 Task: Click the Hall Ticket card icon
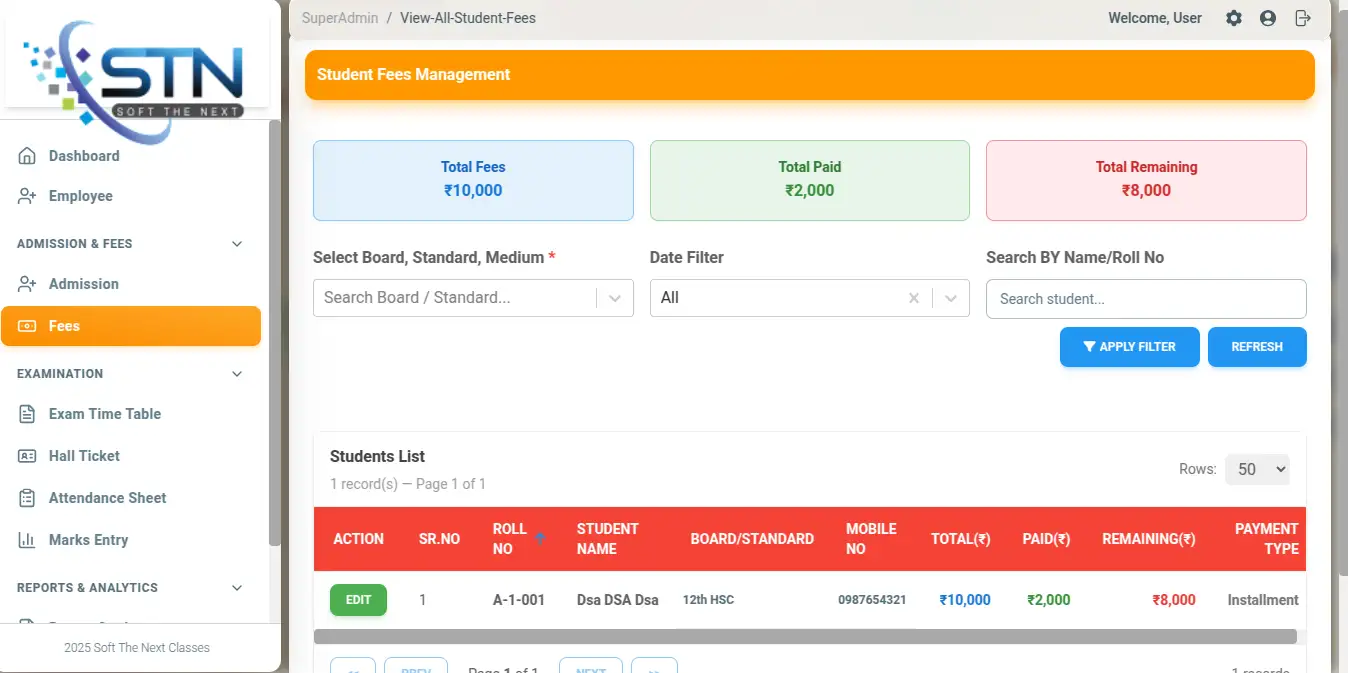[x=27, y=456]
